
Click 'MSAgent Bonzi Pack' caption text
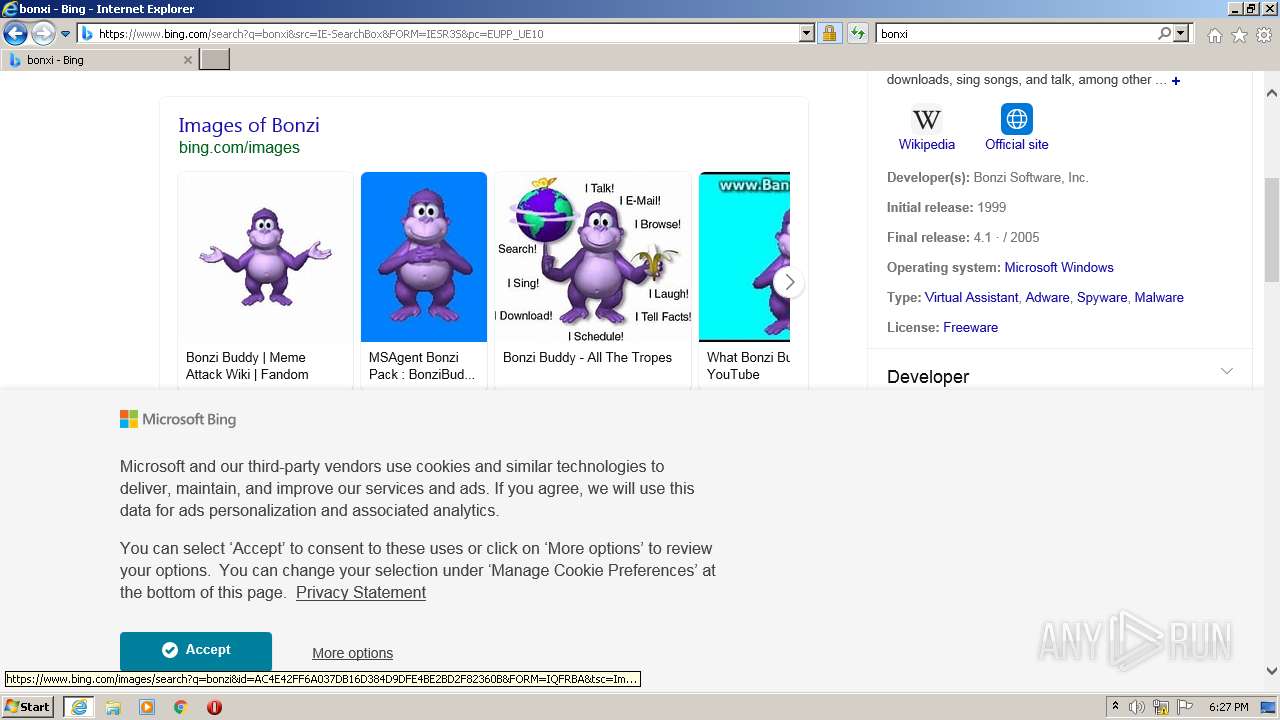click(422, 366)
